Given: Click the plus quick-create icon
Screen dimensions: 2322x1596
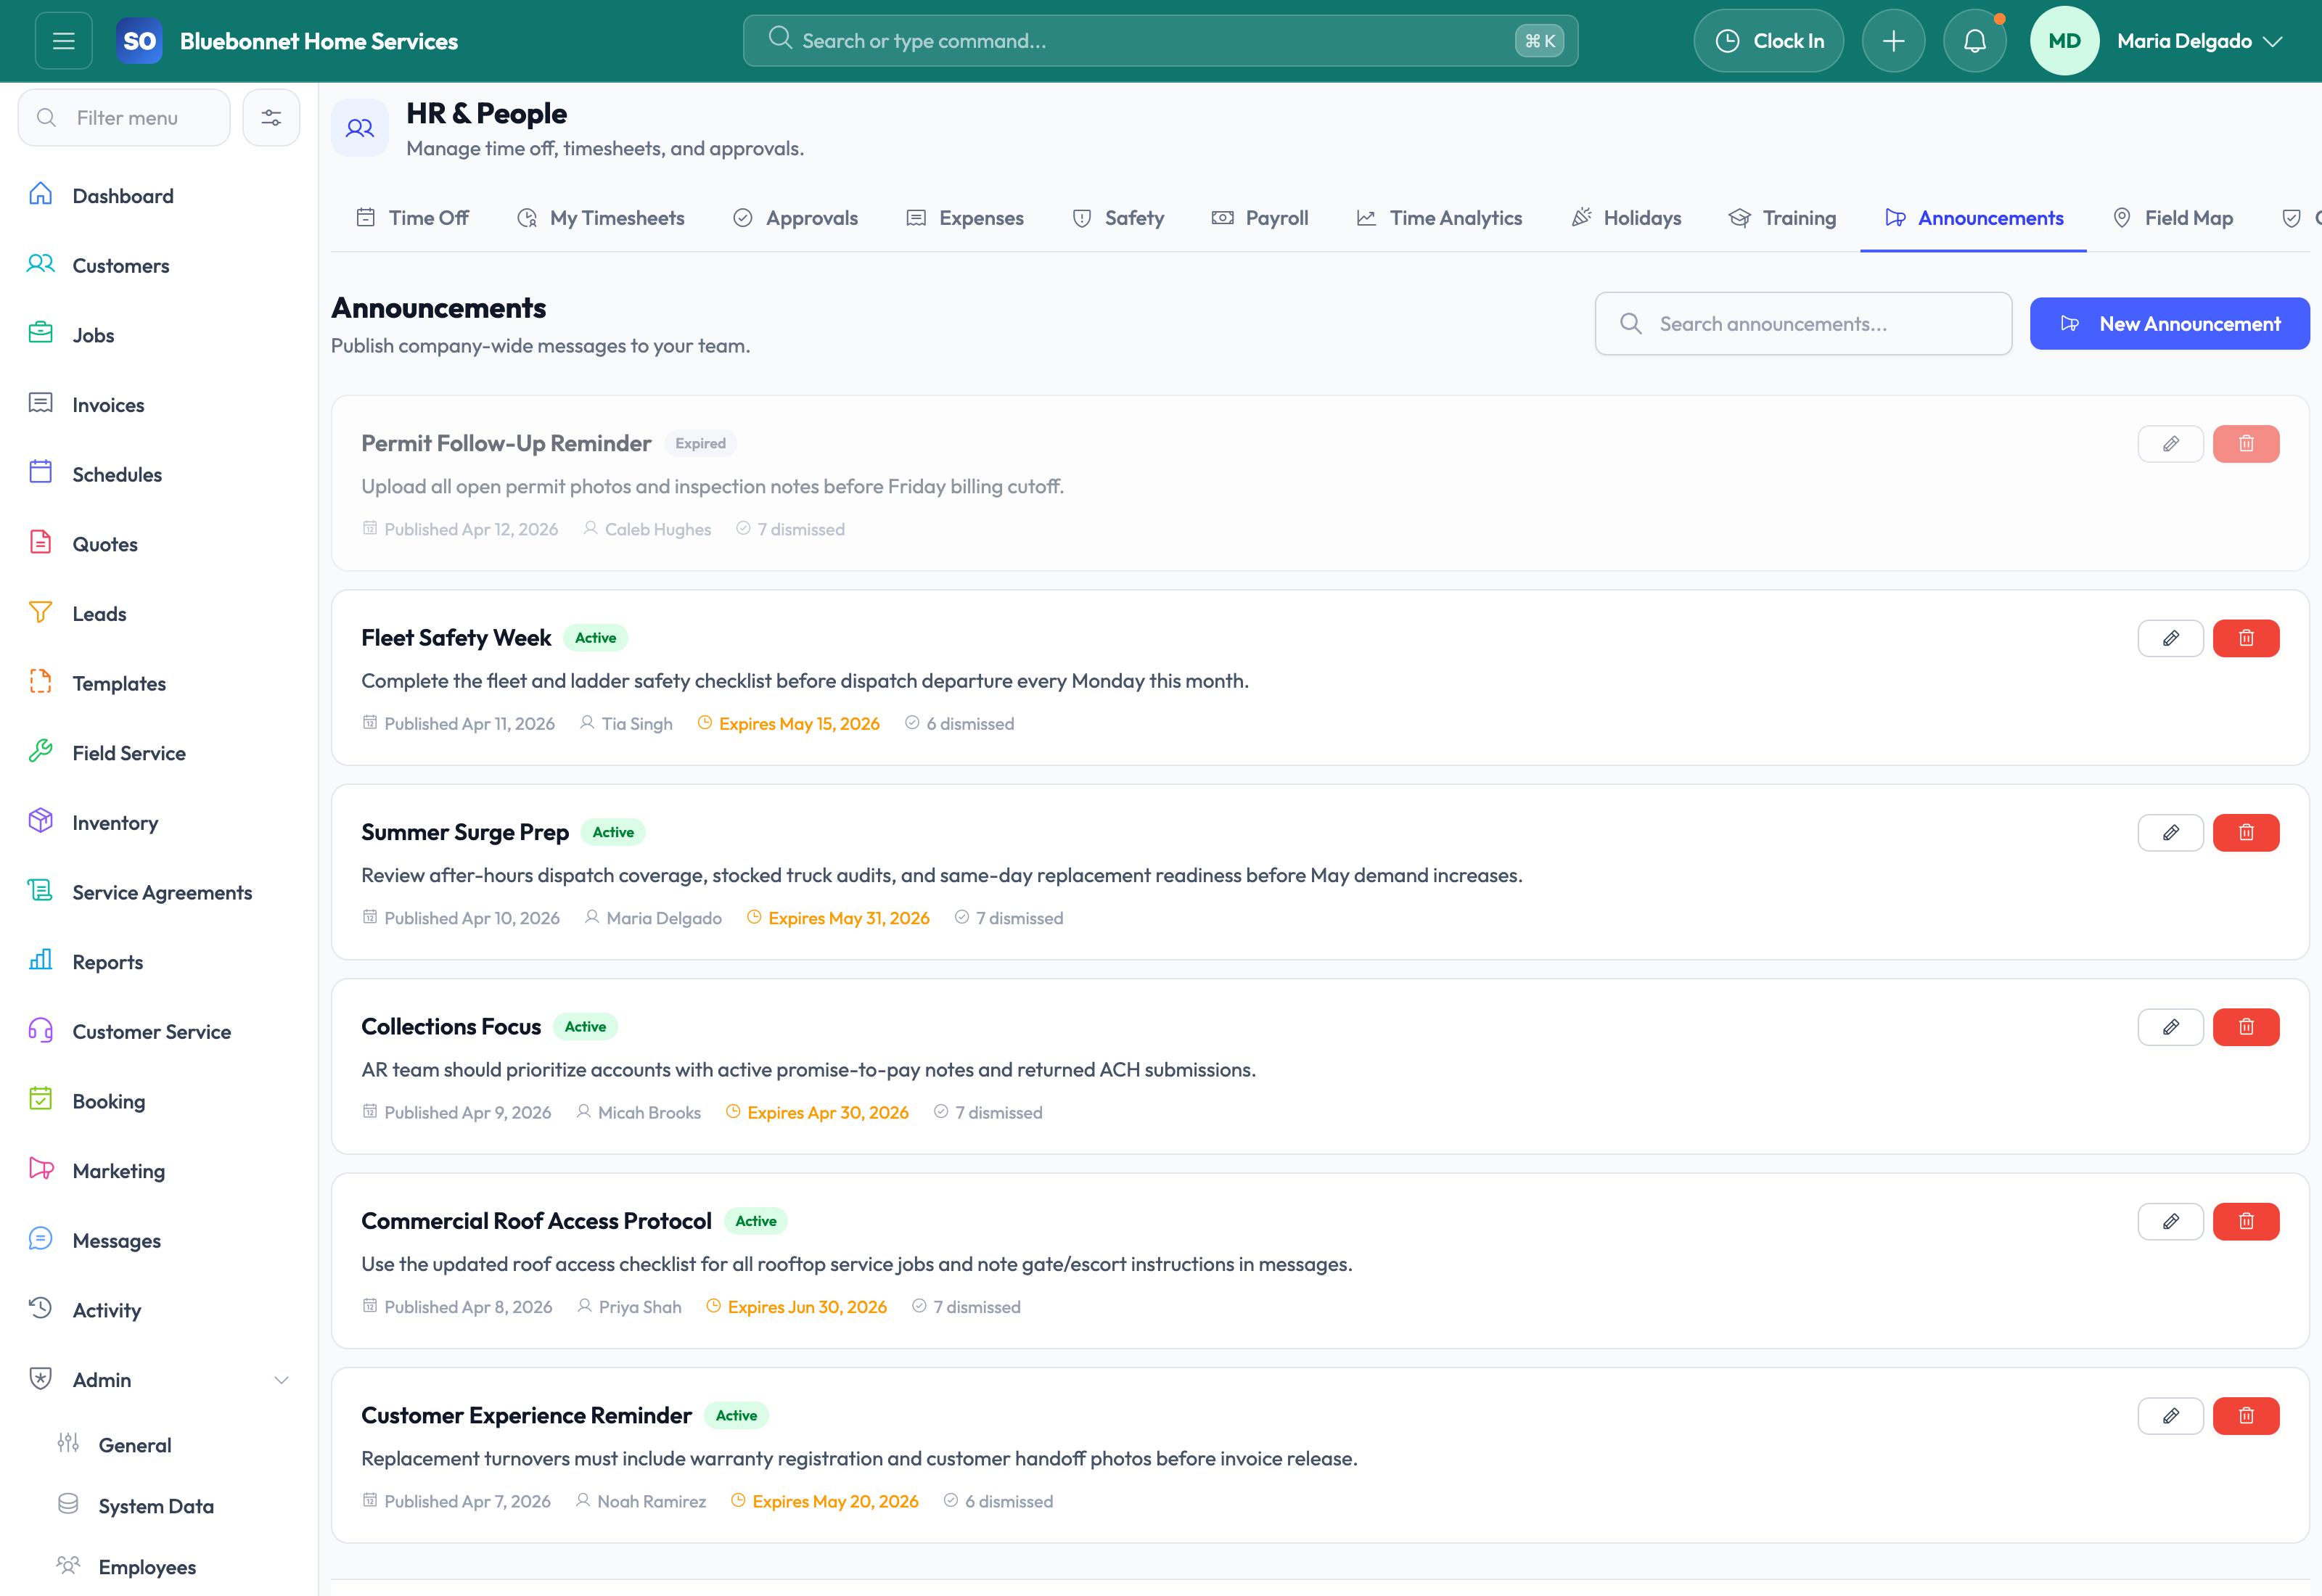Looking at the screenshot, I should (x=1893, y=41).
